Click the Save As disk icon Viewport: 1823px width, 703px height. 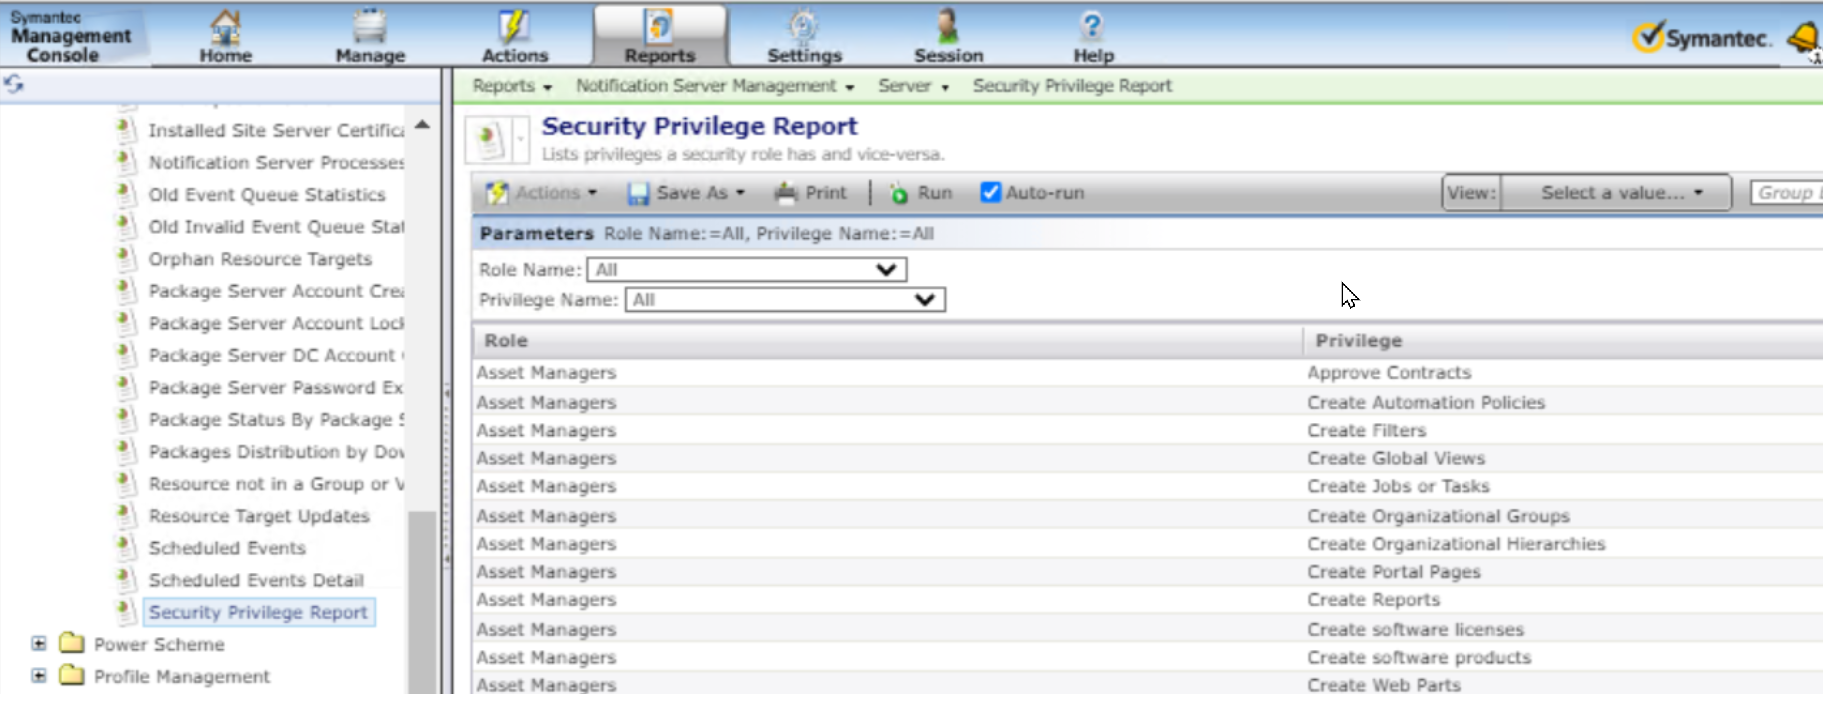click(x=637, y=193)
